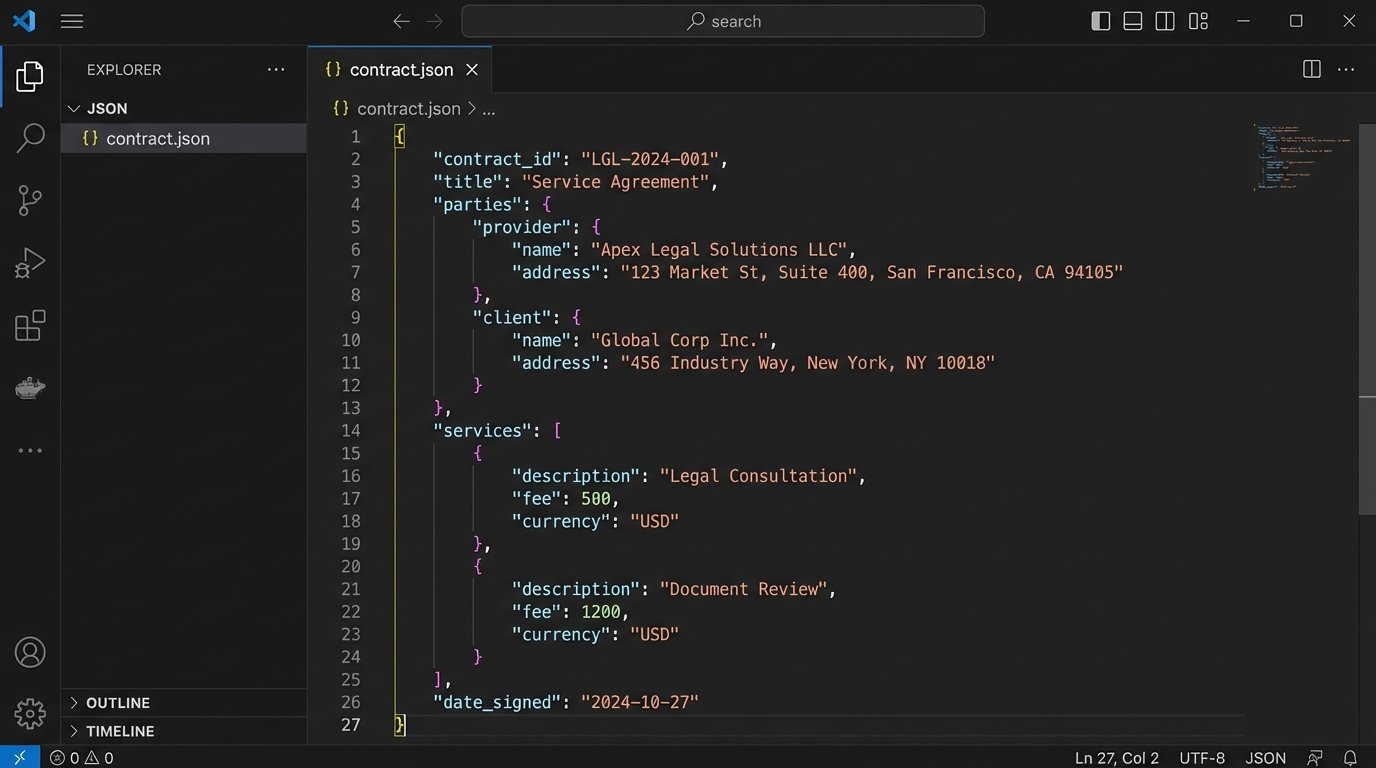Open the Source Control view

pyautogui.click(x=29, y=199)
